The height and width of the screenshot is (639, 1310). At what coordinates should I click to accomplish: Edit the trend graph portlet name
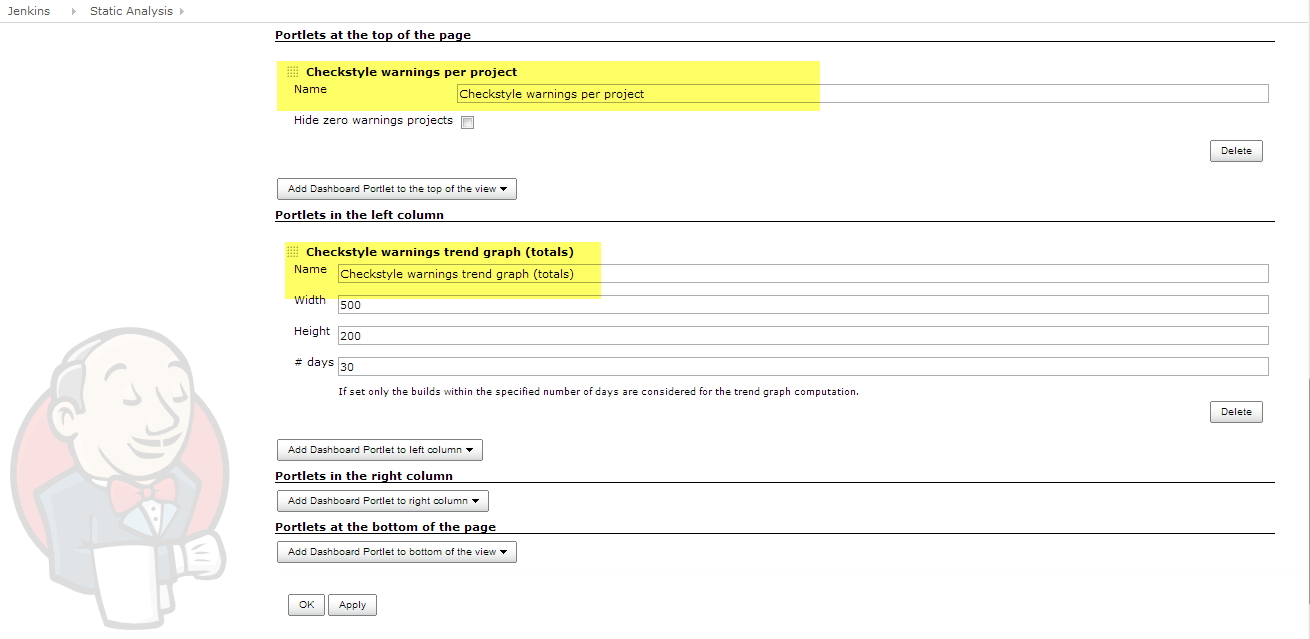700,273
